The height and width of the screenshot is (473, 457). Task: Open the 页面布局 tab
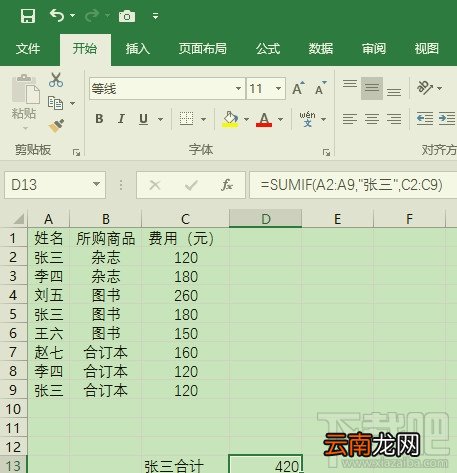coord(202,49)
